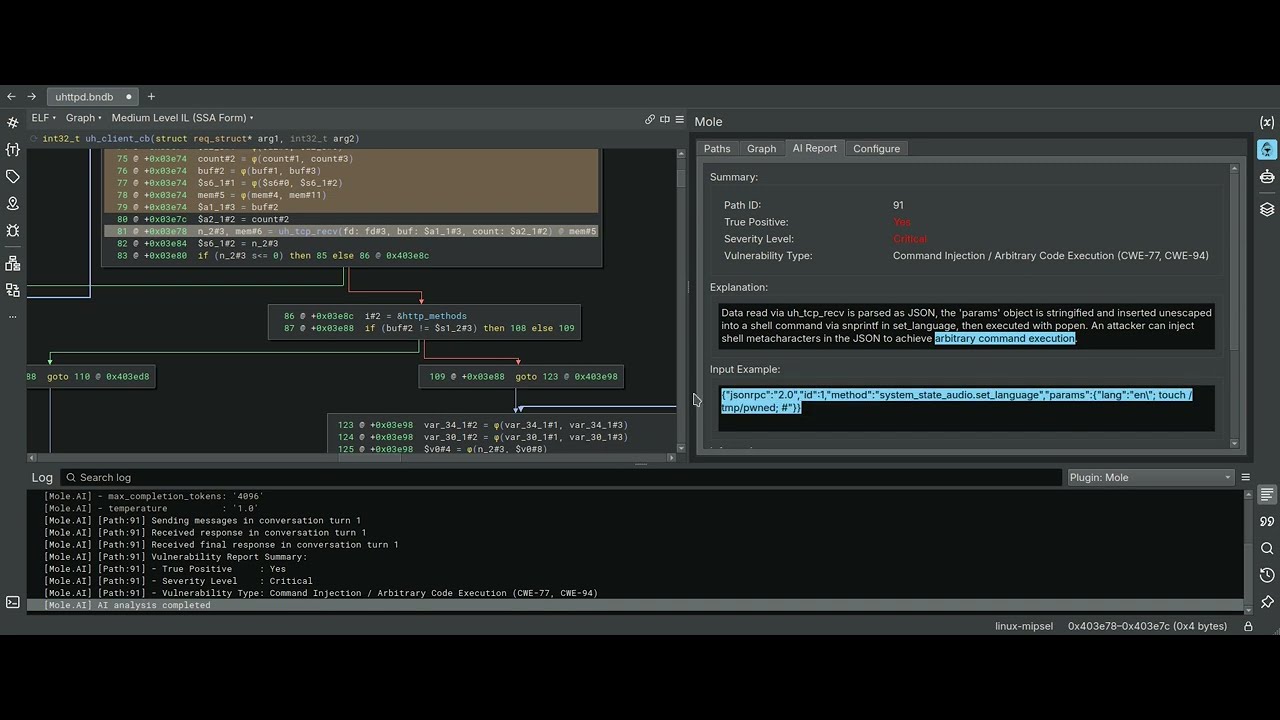Select the Mole icon in right sidebar
The width and height of the screenshot is (1280, 720).
1267,148
